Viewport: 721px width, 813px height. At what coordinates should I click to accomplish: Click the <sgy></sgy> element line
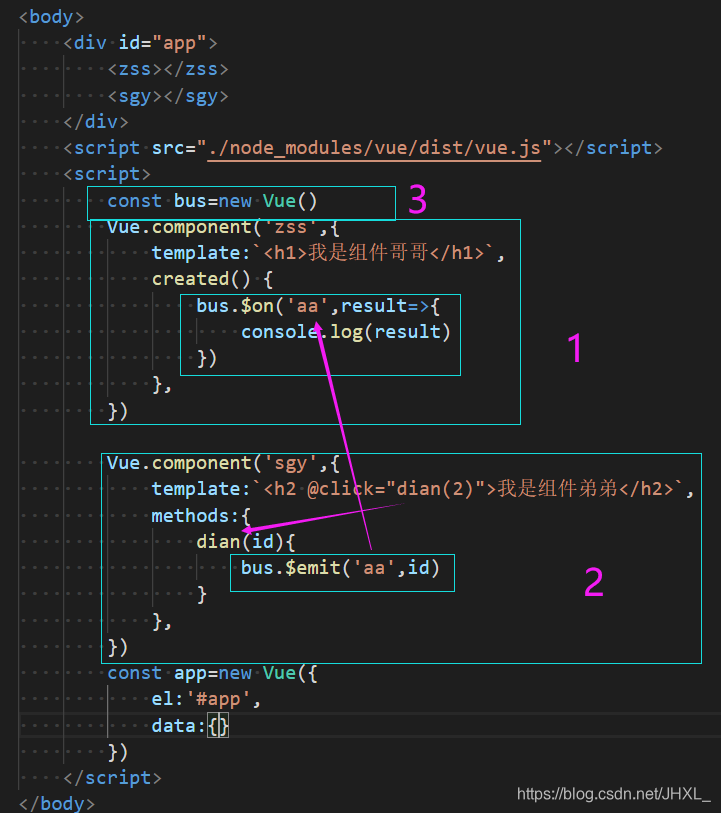(x=168, y=96)
